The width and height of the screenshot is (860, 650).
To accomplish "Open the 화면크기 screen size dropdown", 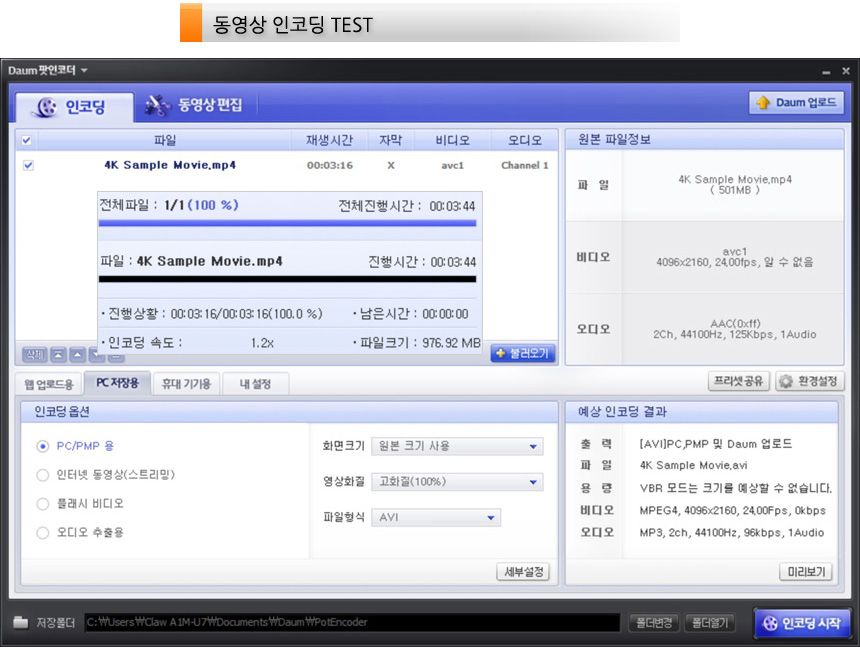I will click(x=457, y=446).
